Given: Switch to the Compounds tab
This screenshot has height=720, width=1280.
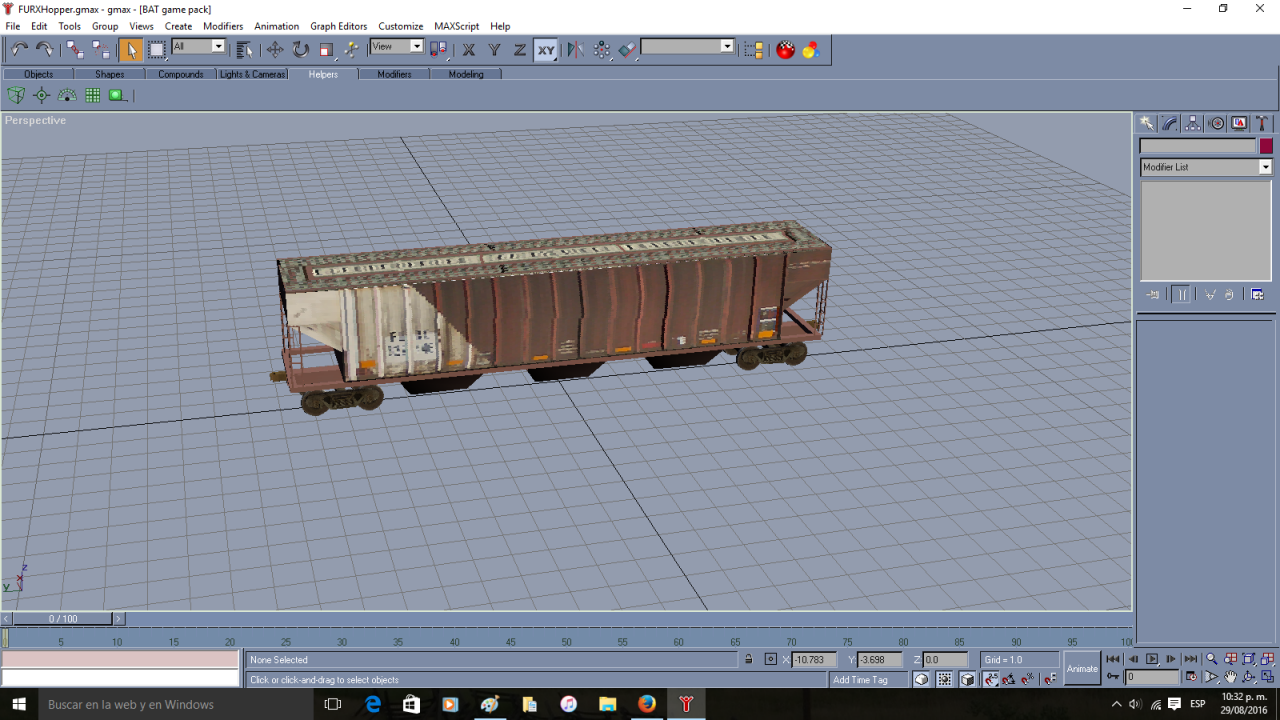Looking at the screenshot, I should click(x=181, y=74).
